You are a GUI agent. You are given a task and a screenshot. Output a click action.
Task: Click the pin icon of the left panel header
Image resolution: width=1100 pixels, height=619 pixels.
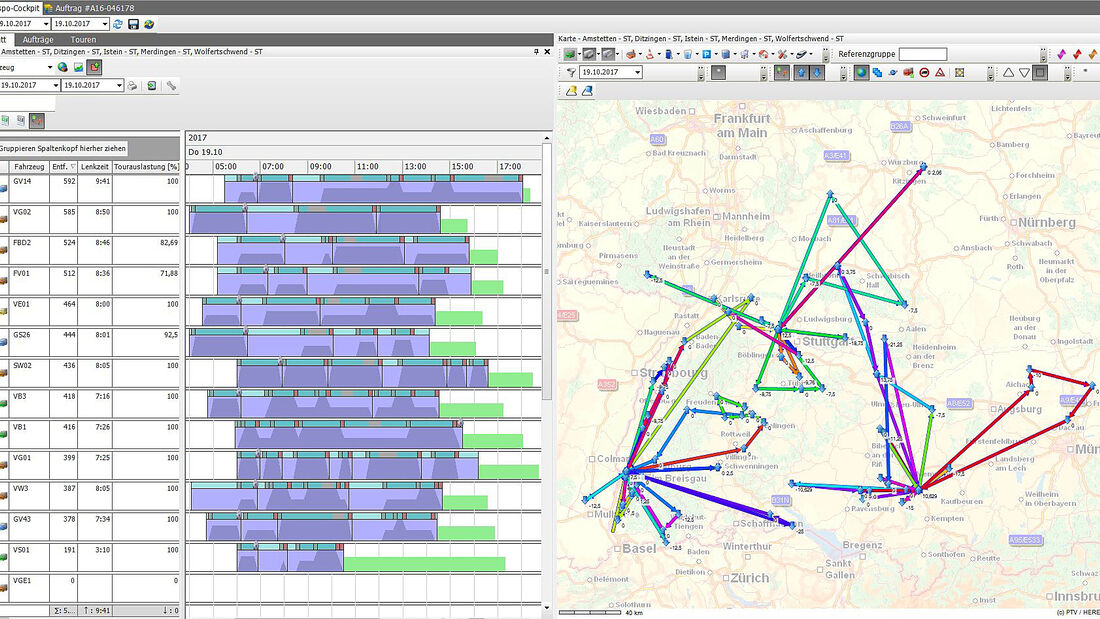537,51
